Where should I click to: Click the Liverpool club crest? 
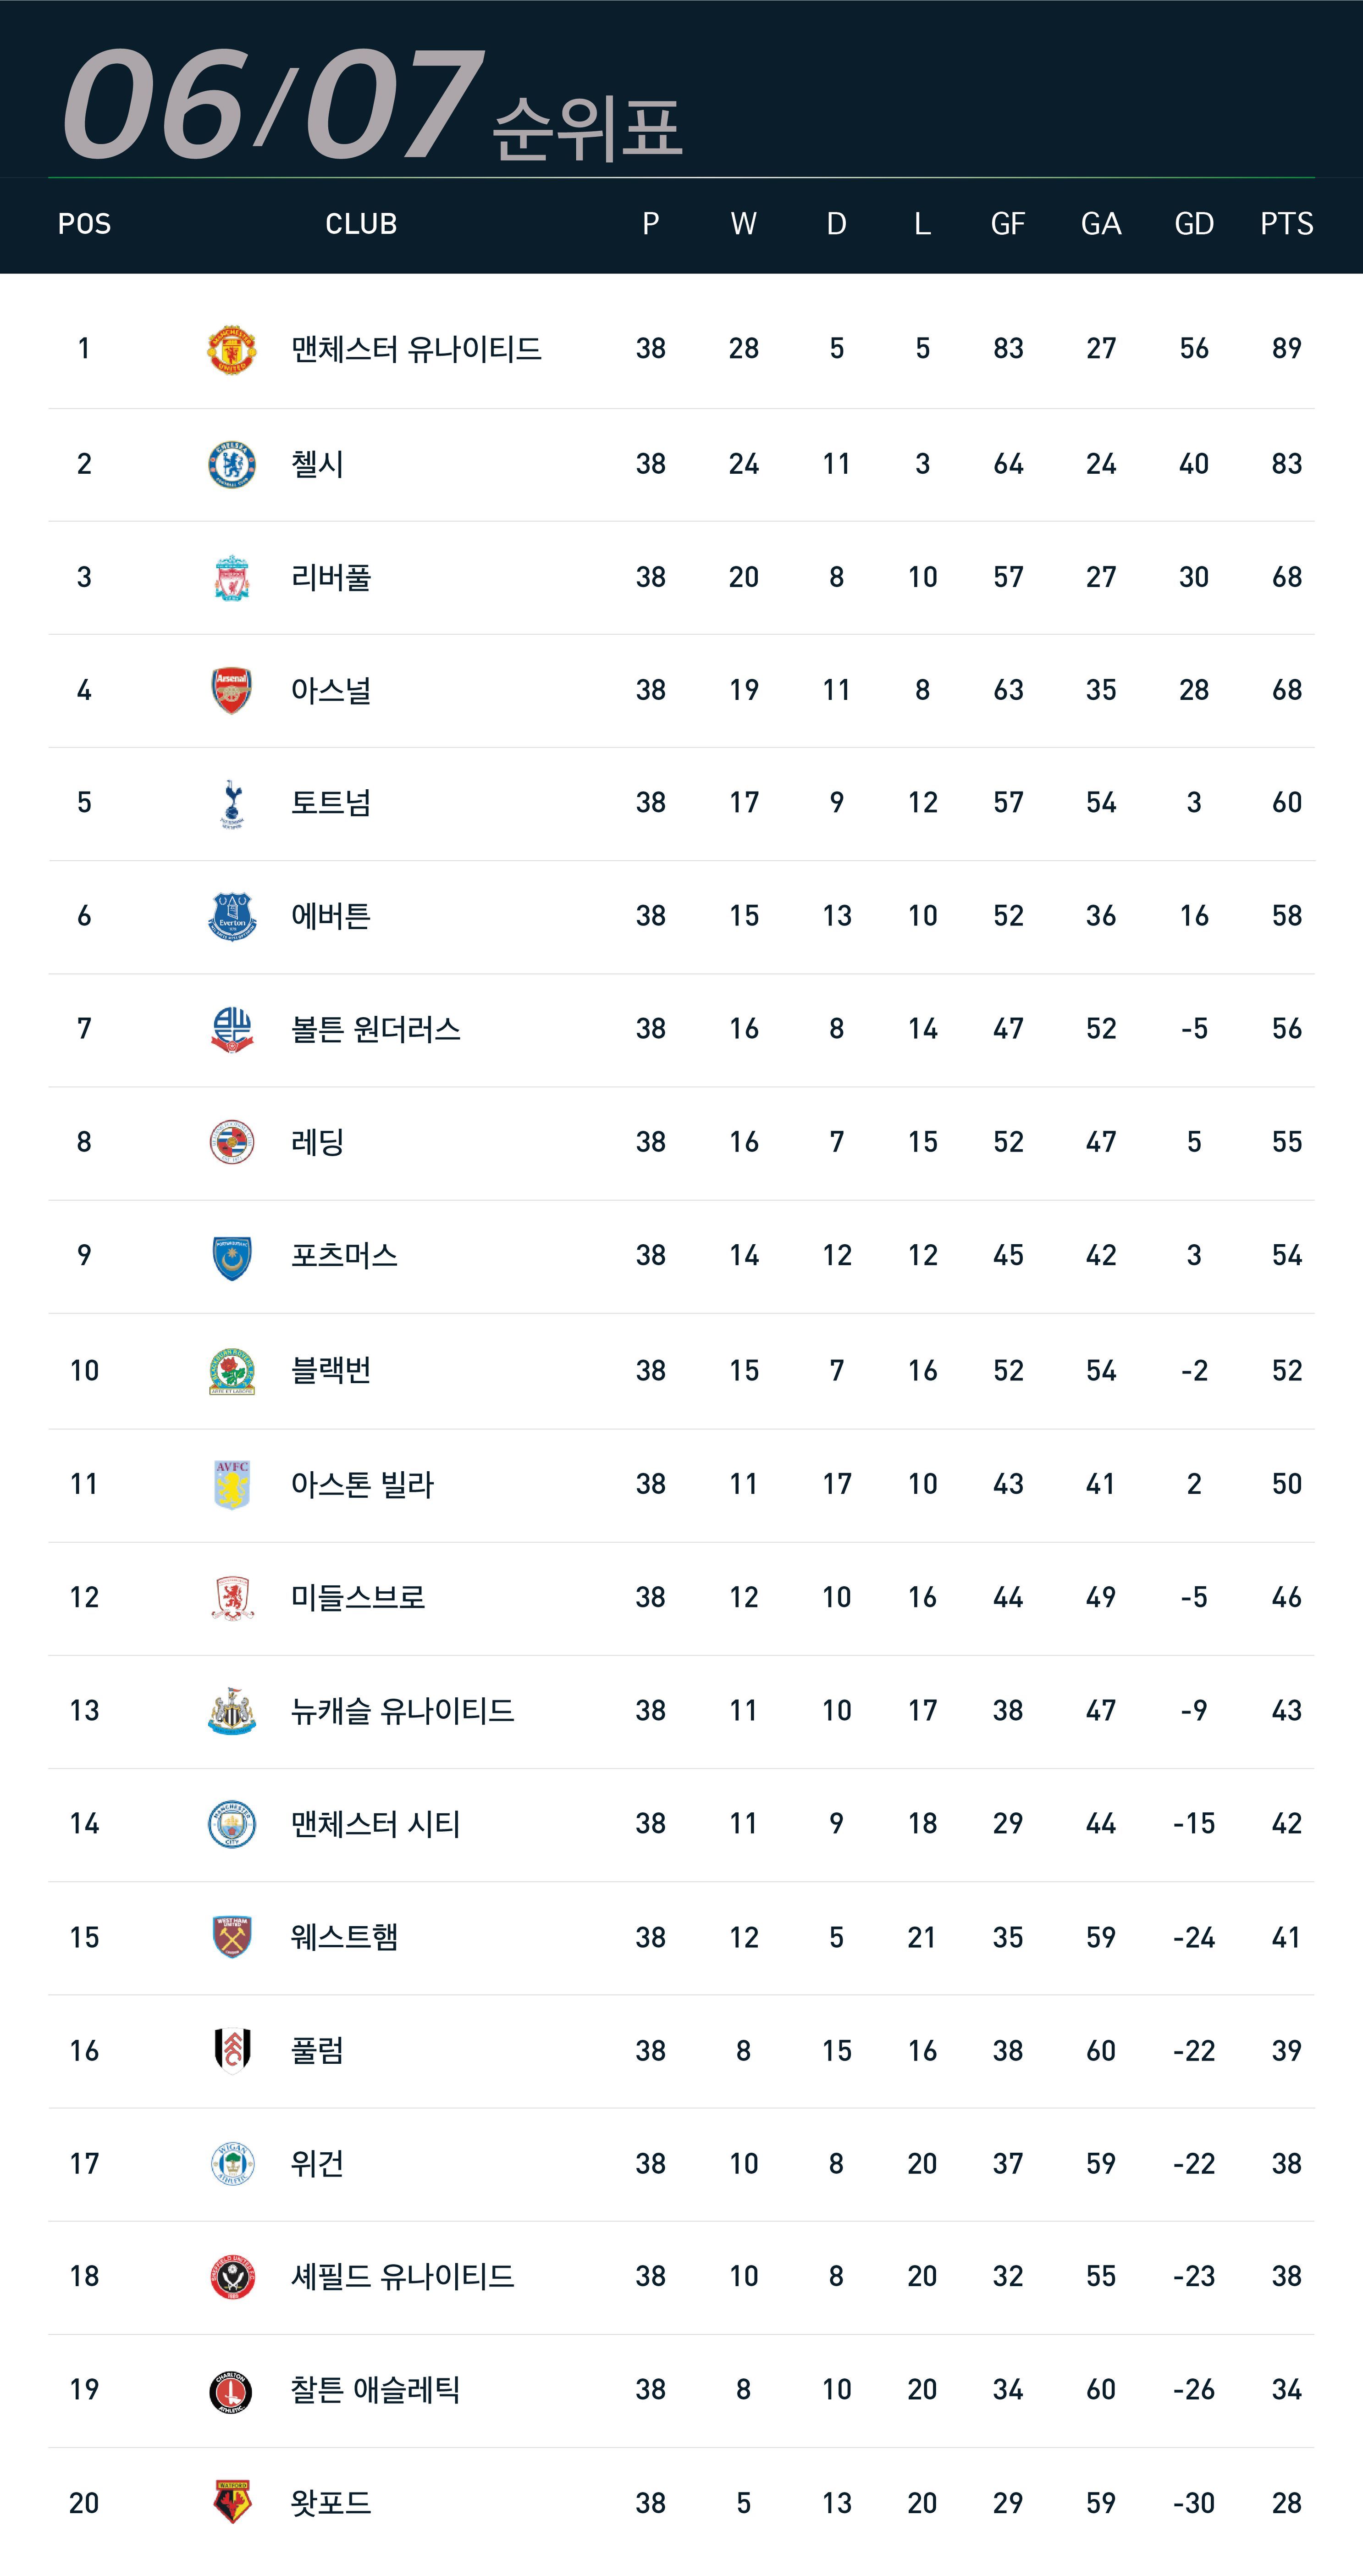[232, 577]
